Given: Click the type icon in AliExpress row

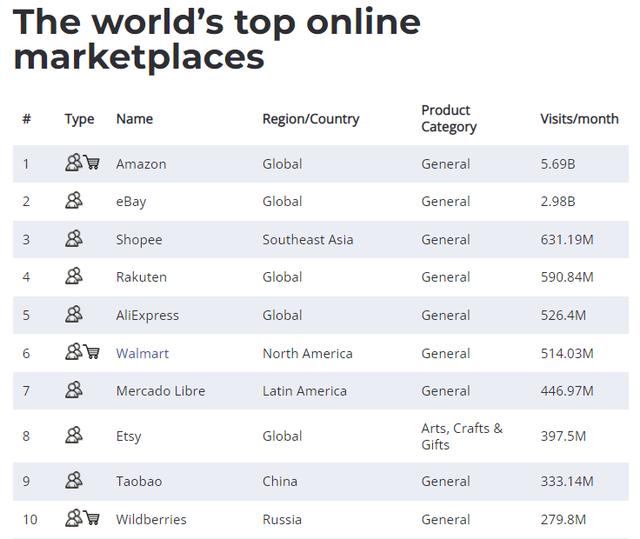Looking at the screenshot, I should pos(73,315).
